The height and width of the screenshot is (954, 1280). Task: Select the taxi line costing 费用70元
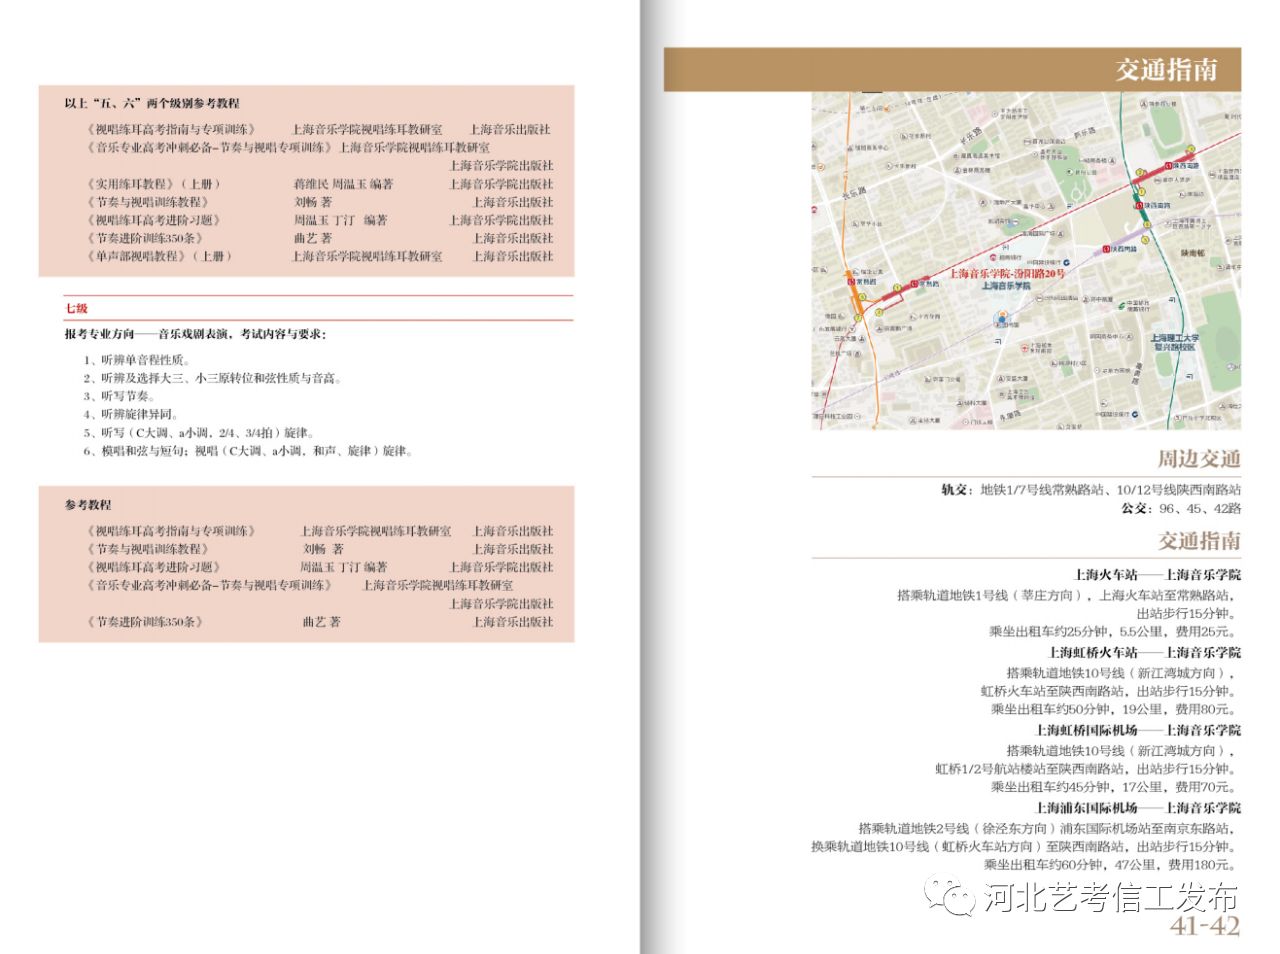pyautogui.click(x=1113, y=787)
